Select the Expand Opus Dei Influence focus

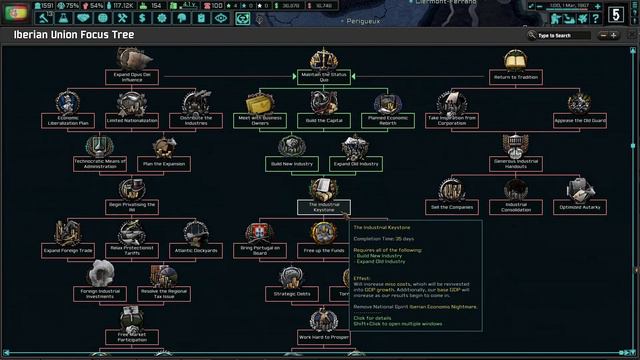[132, 77]
